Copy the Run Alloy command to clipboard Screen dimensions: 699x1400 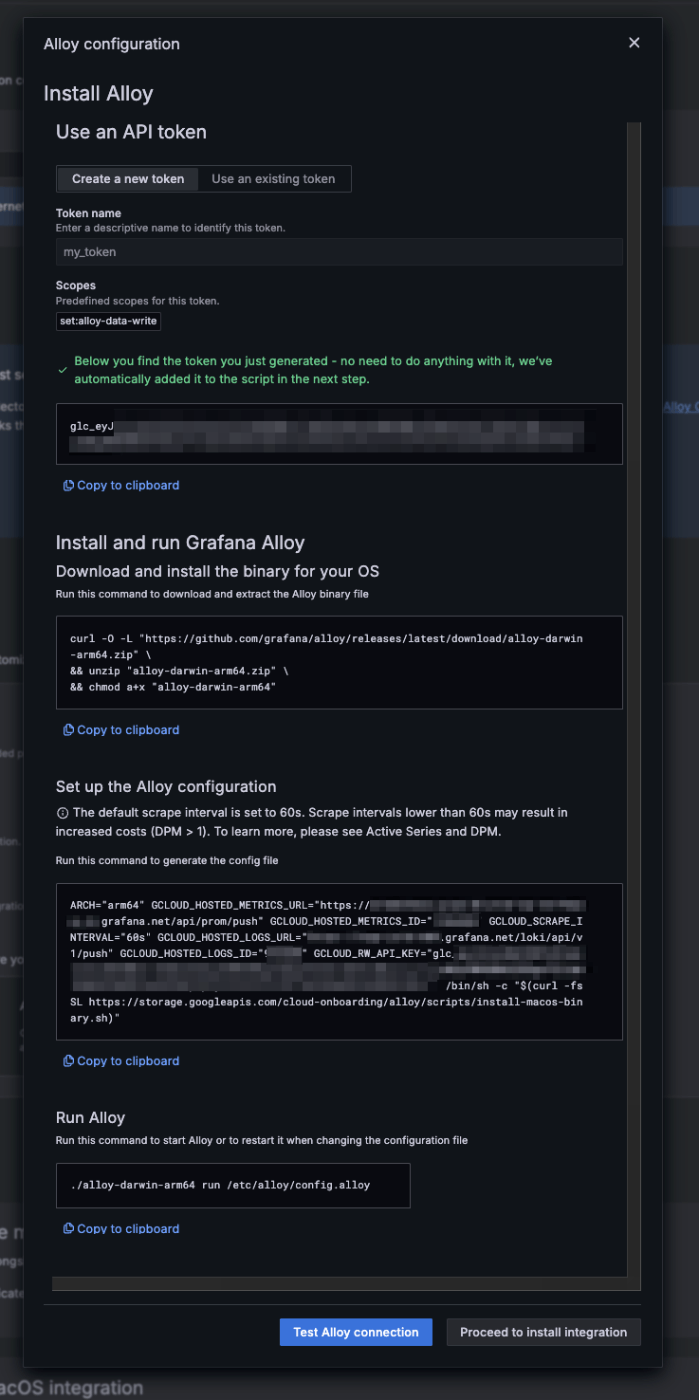121,1228
